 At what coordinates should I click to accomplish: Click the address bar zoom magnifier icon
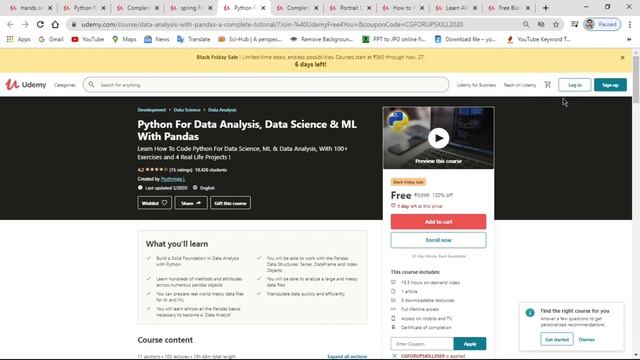[526, 24]
